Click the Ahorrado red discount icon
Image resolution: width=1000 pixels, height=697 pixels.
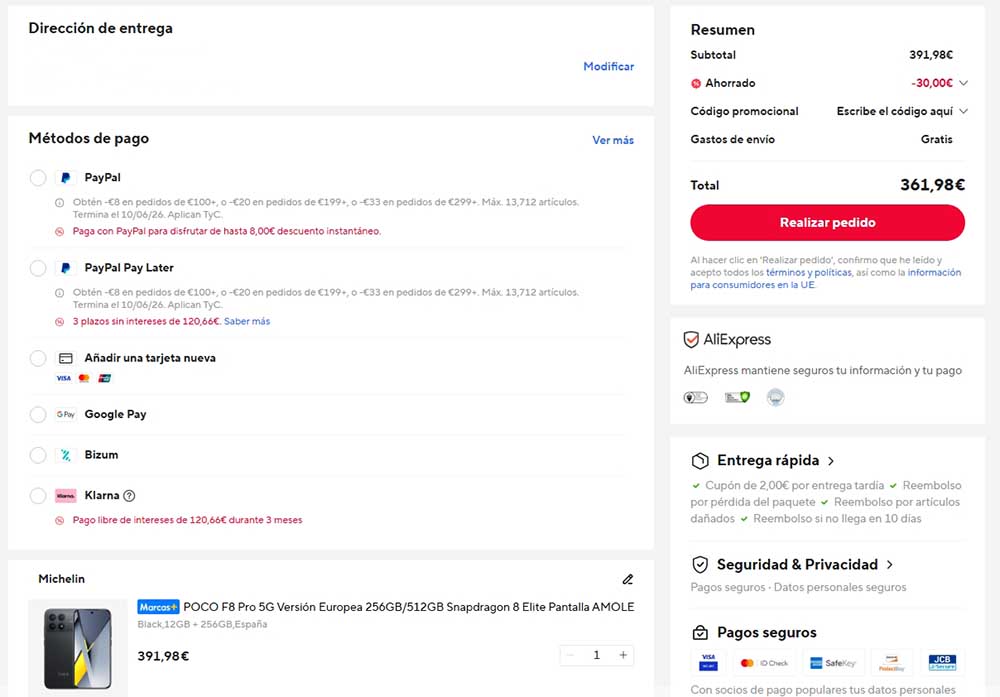pyautogui.click(x=696, y=84)
